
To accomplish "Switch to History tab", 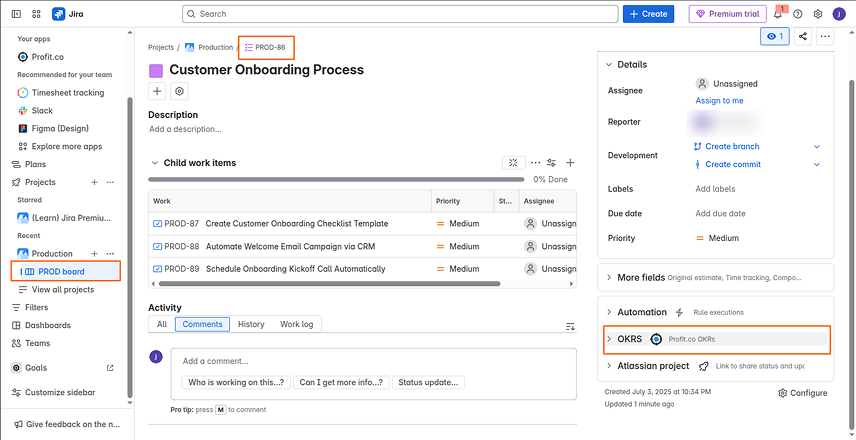I will pyautogui.click(x=251, y=324).
